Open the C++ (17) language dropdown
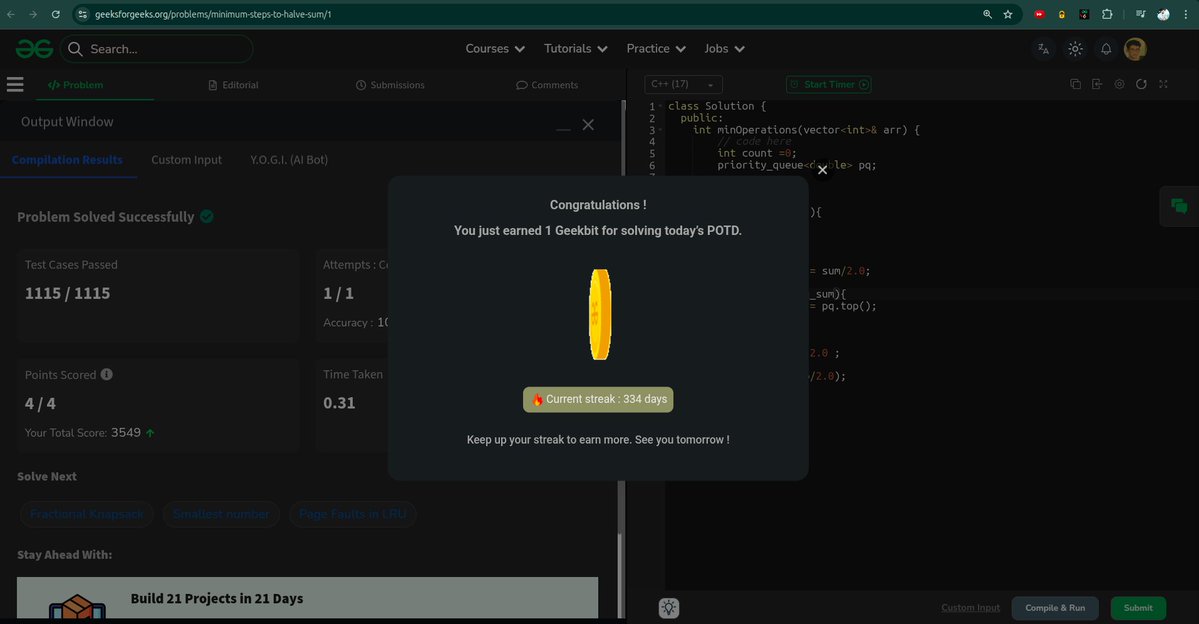The height and width of the screenshot is (624, 1199). [x=683, y=84]
